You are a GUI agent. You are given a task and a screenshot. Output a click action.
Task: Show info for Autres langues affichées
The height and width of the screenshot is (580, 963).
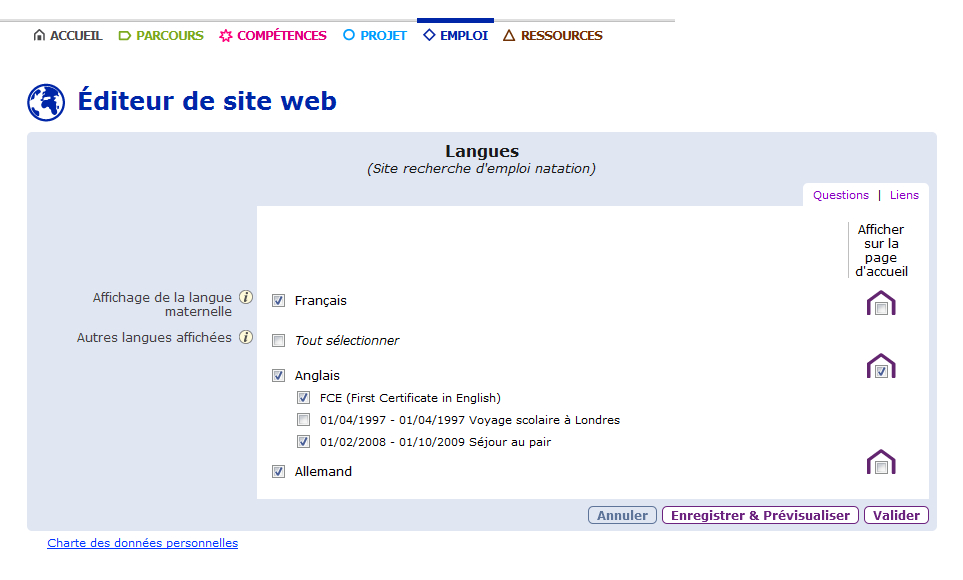point(246,337)
